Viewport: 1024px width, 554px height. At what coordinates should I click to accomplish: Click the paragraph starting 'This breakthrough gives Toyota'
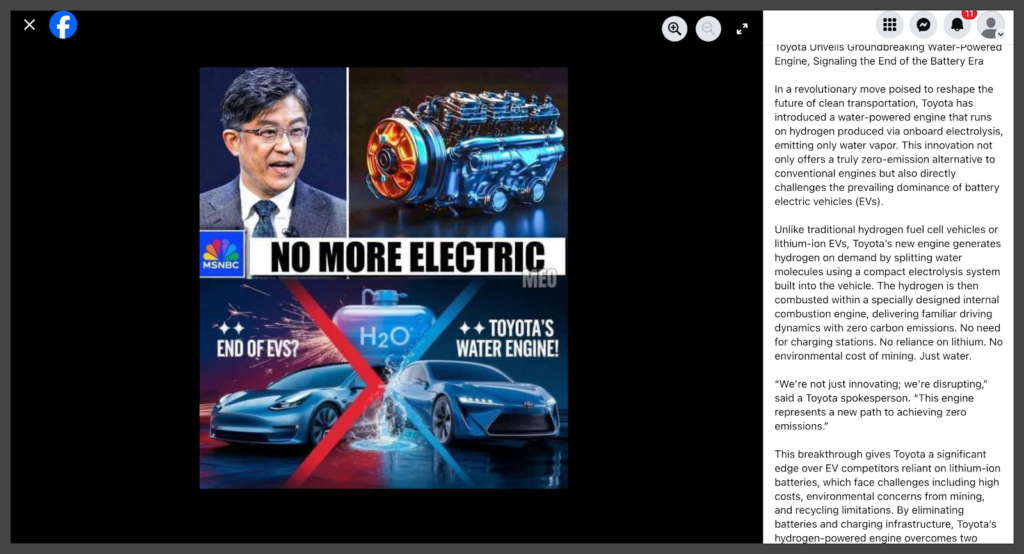tap(886, 496)
